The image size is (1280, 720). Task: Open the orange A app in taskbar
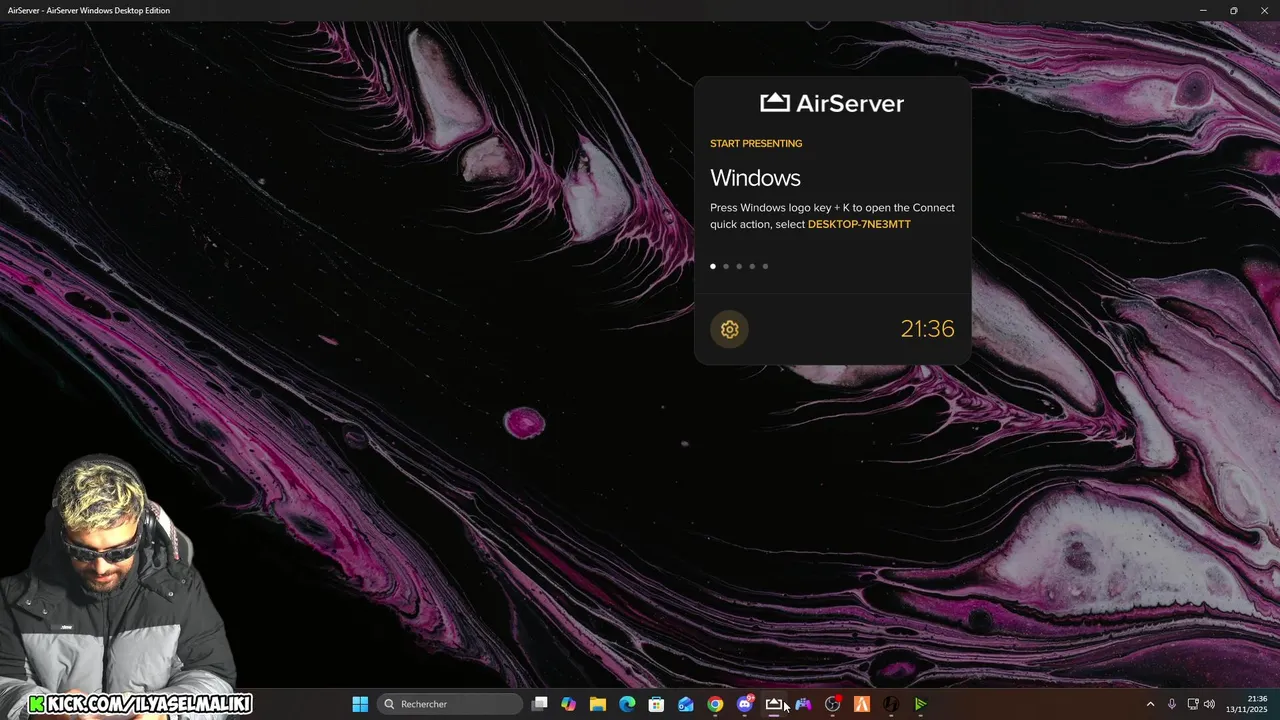click(862, 704)
